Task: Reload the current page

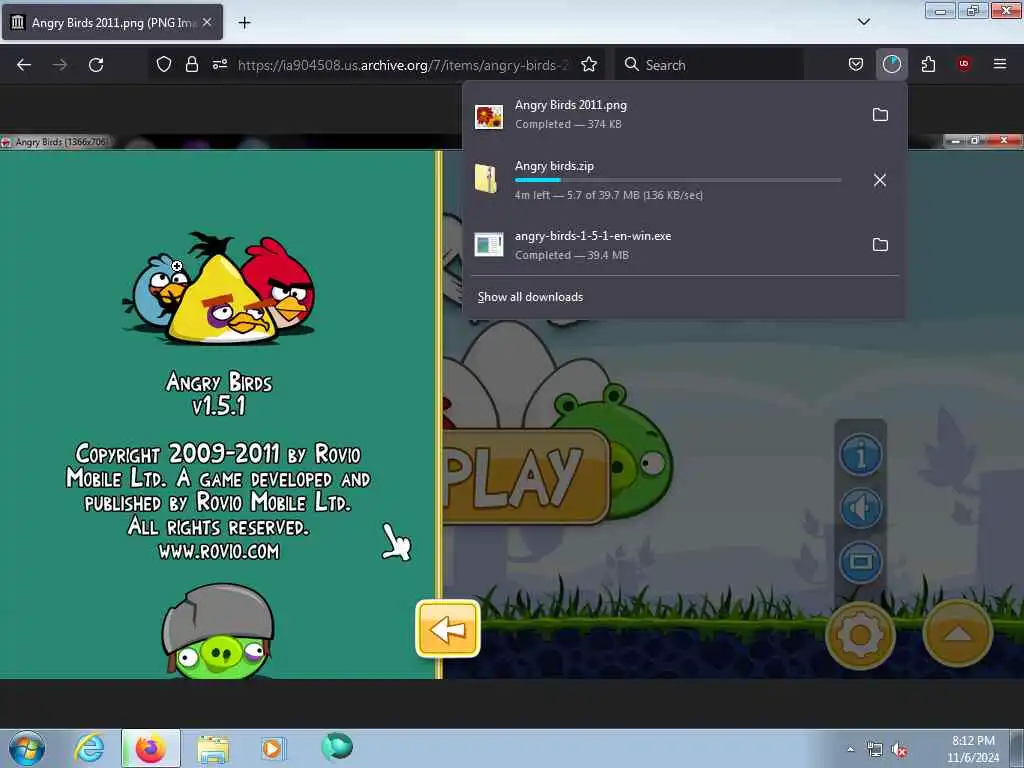Action: (x=96, y=65)
